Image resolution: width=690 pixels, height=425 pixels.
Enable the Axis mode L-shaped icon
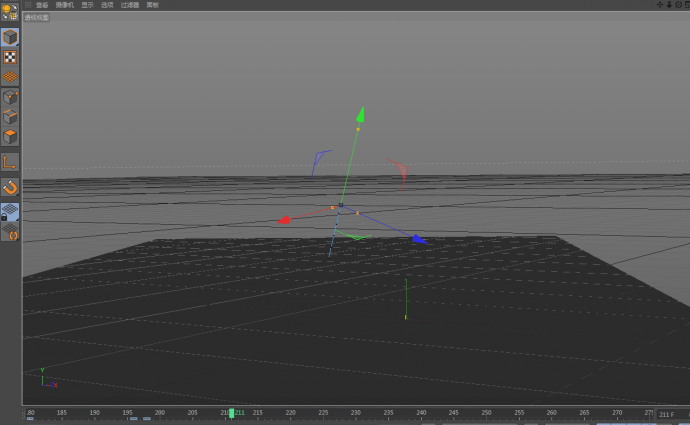tap(10, 161)
